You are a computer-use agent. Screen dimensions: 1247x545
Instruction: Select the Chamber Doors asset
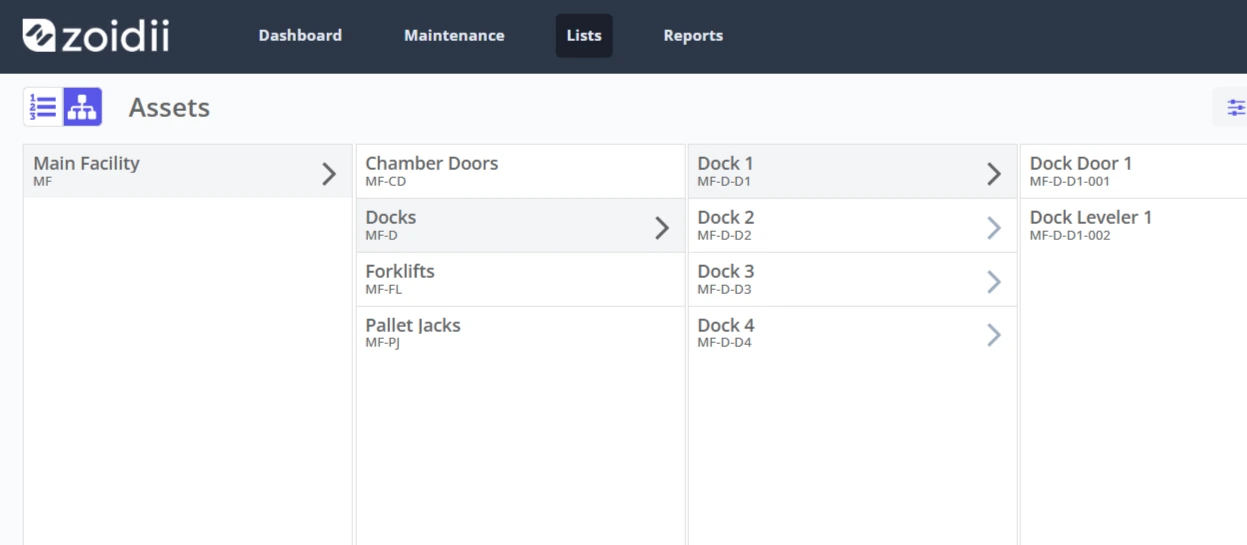click(520, 171)
